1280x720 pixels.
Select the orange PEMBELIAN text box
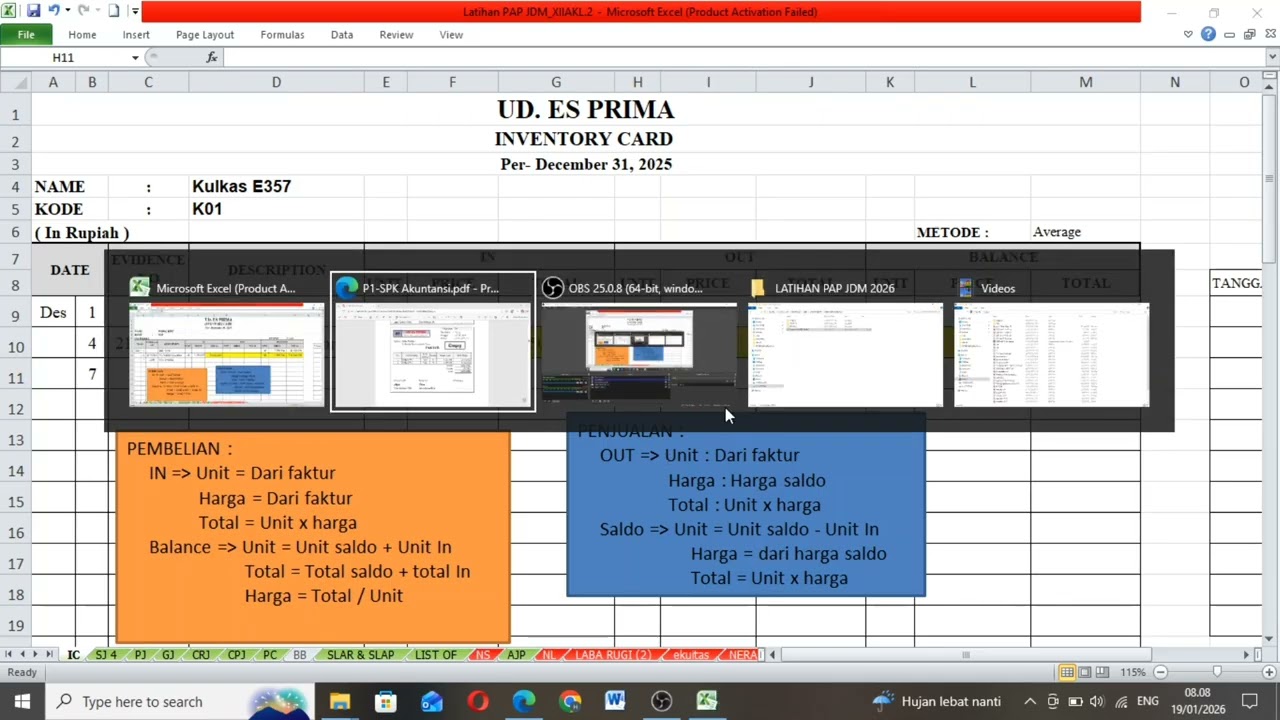tap(313, 535)
